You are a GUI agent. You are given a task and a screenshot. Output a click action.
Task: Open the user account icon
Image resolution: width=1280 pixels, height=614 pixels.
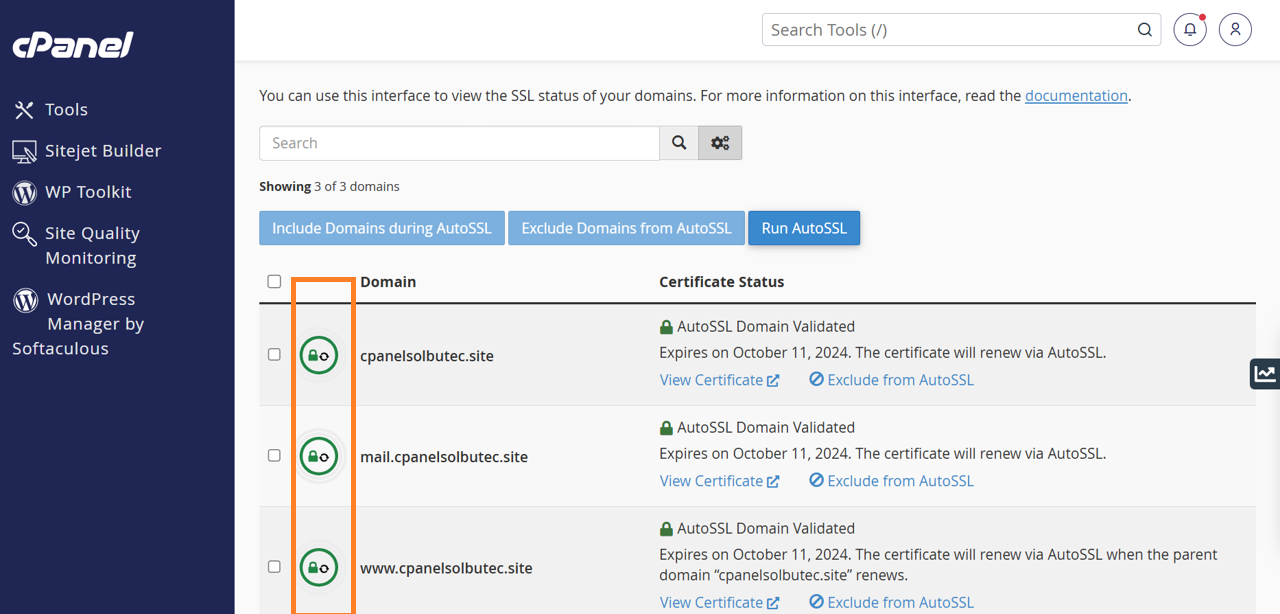click(1235, 30)
